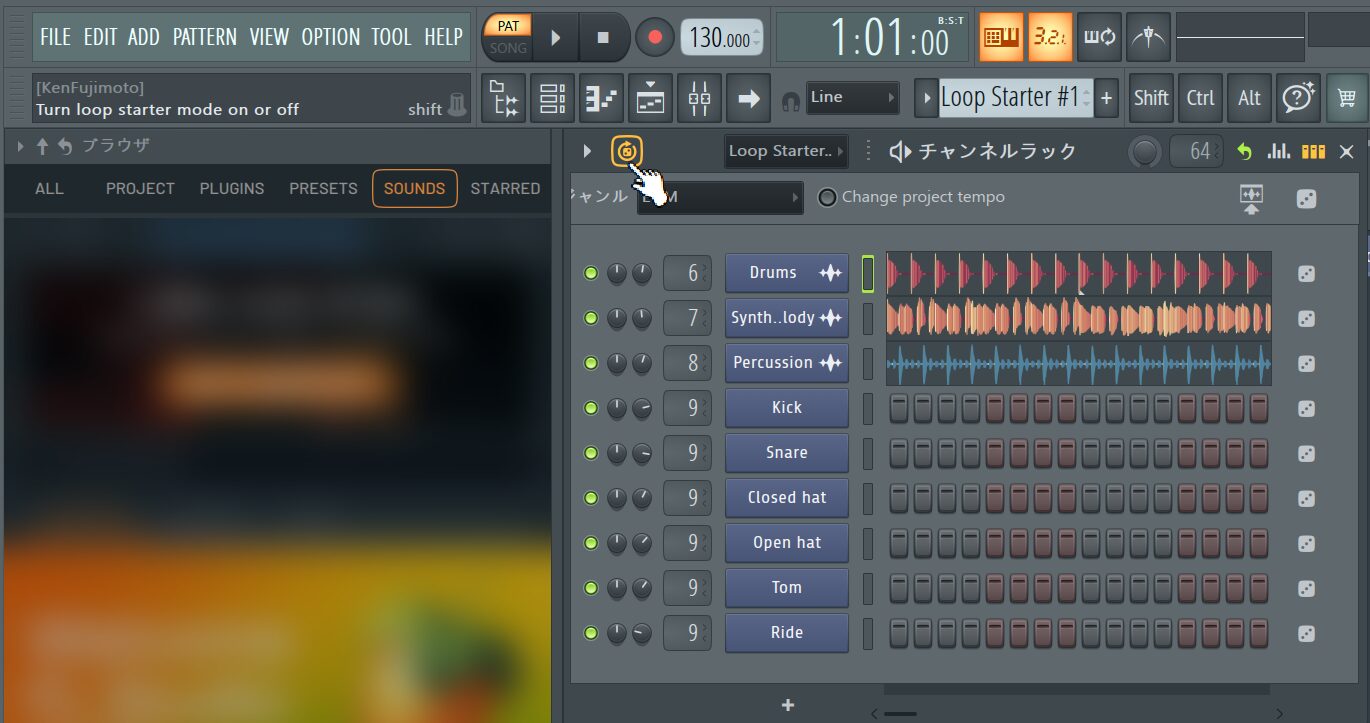This screenshot has width=1370, height=723.
Task: Mute the Closed hat channel LED
Action: pos(591,498)
